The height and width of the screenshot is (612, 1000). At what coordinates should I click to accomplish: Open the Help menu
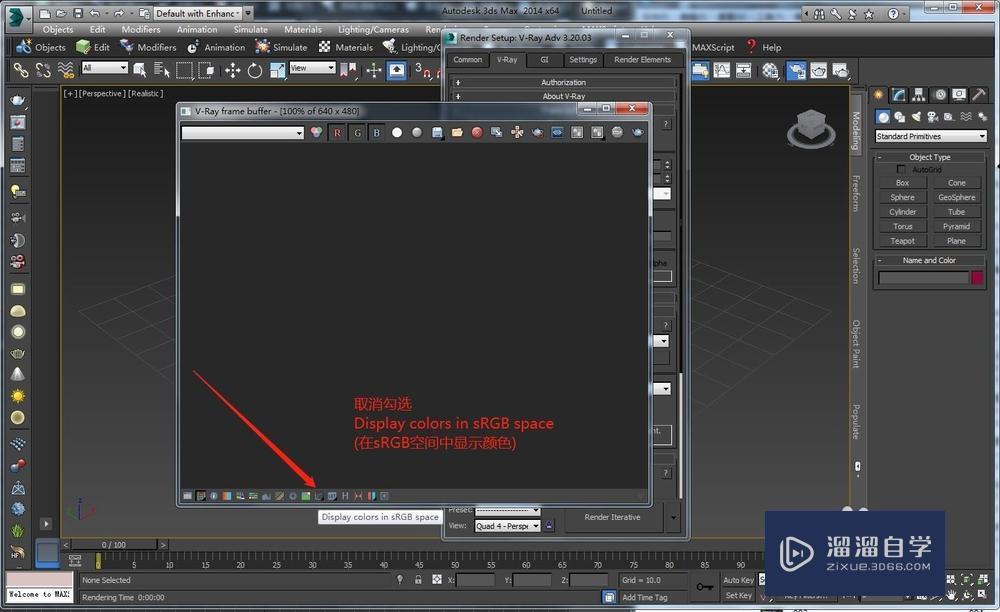(763, 47)
